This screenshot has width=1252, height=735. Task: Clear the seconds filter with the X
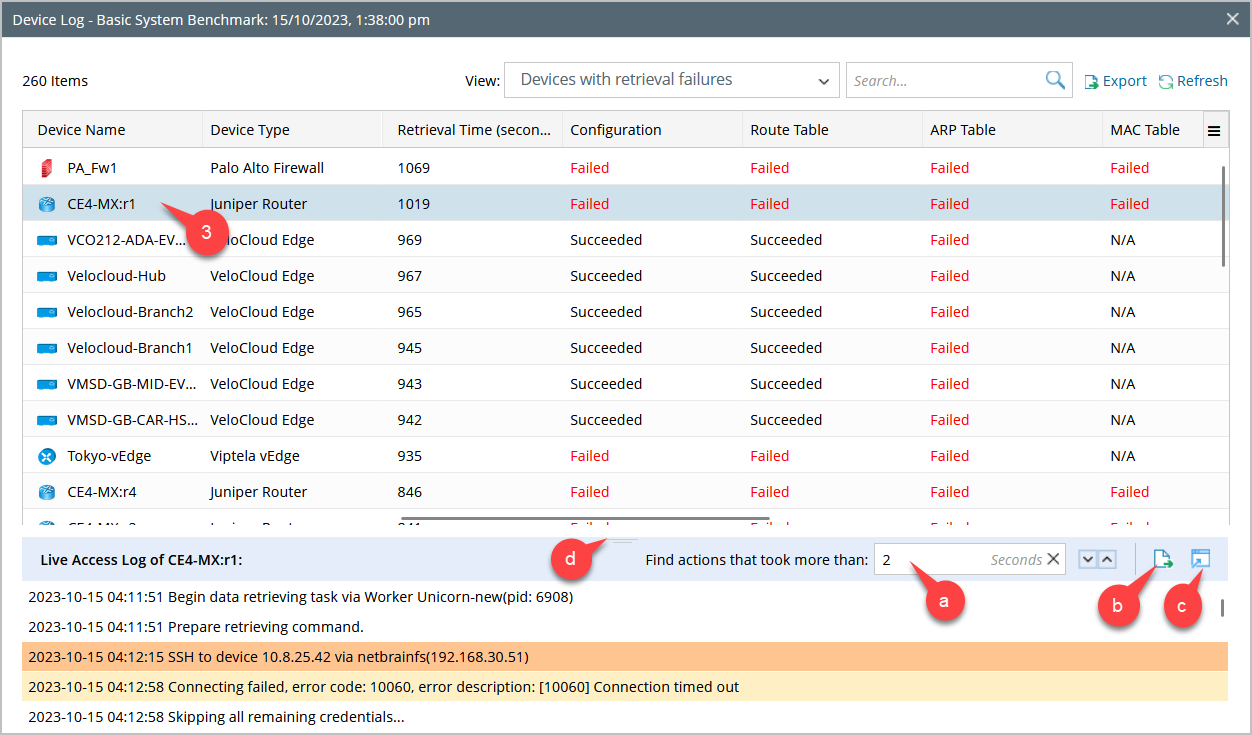pos(1053,560)
